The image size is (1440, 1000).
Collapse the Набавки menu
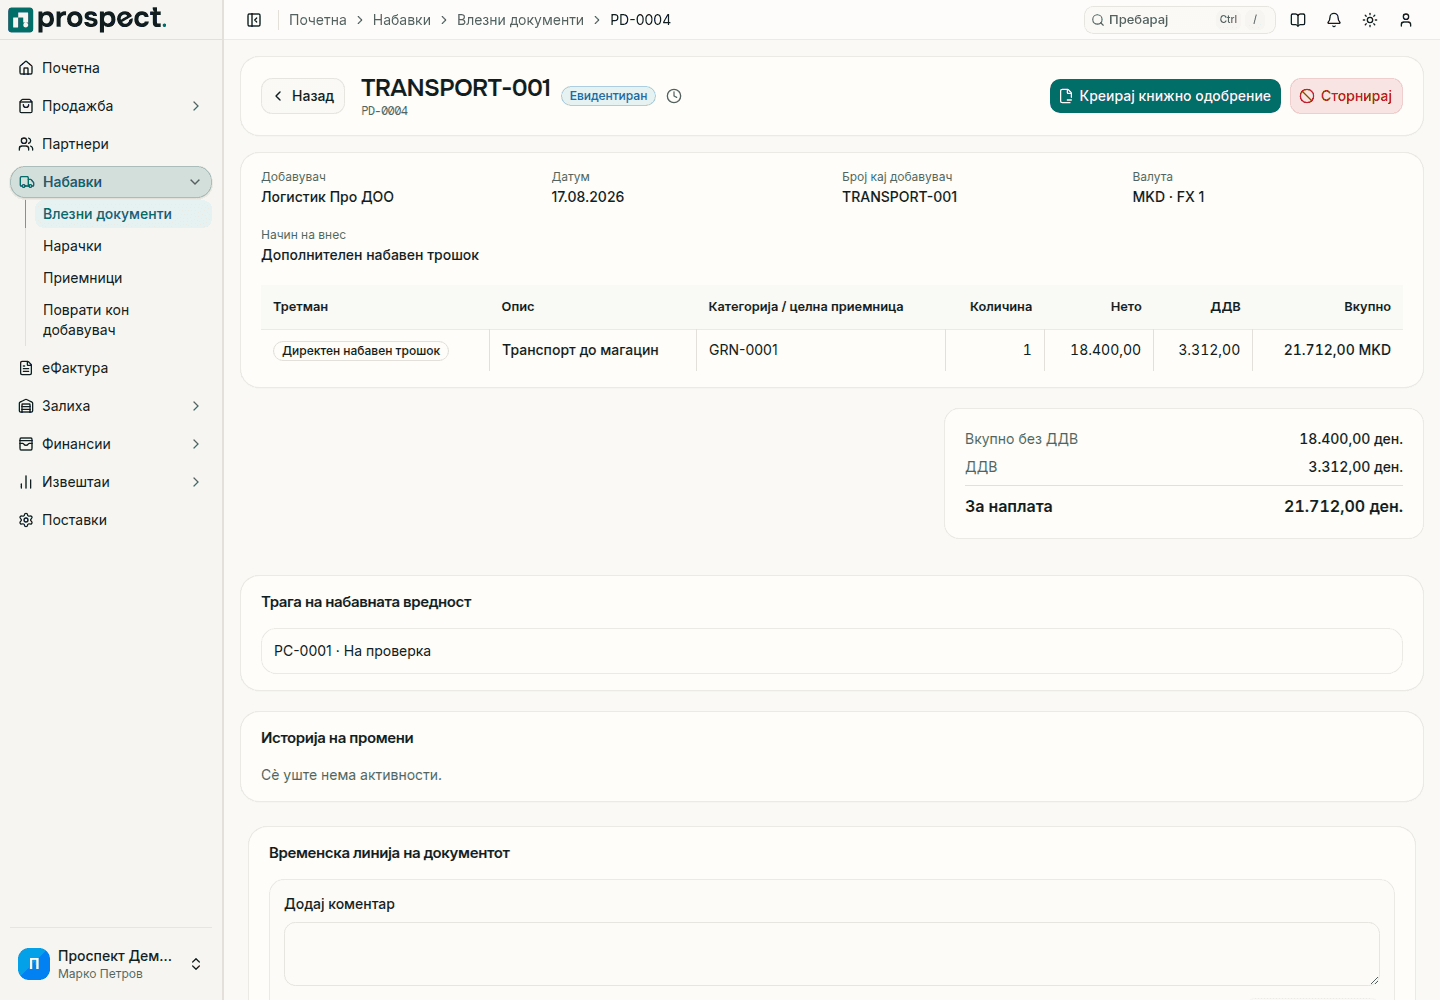[111, 182]
